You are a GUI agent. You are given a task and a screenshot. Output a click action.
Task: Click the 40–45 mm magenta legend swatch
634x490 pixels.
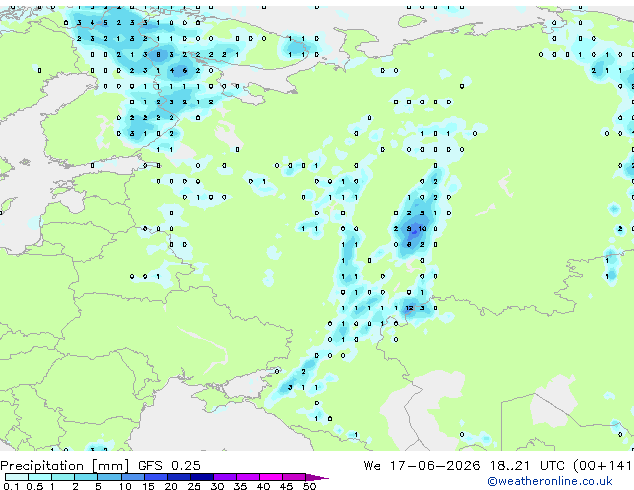(271, 477)
